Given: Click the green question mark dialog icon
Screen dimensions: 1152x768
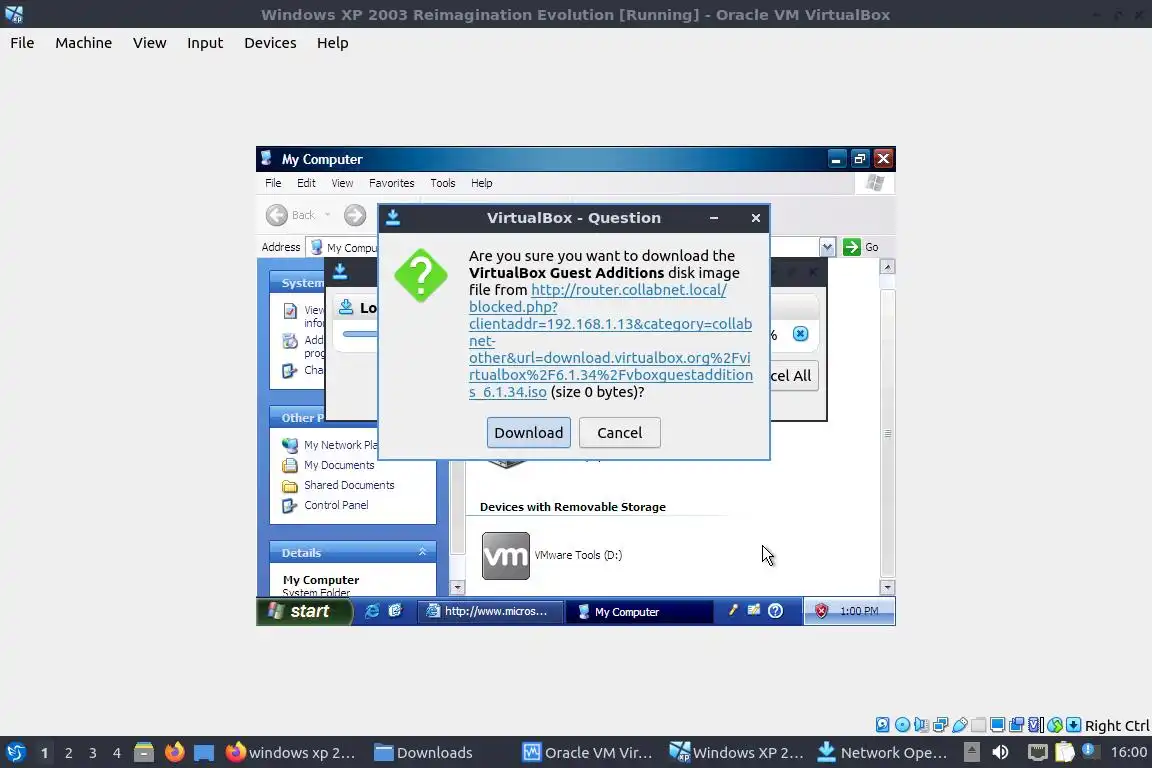Looking at the screenshot, I should pos(421,276).
